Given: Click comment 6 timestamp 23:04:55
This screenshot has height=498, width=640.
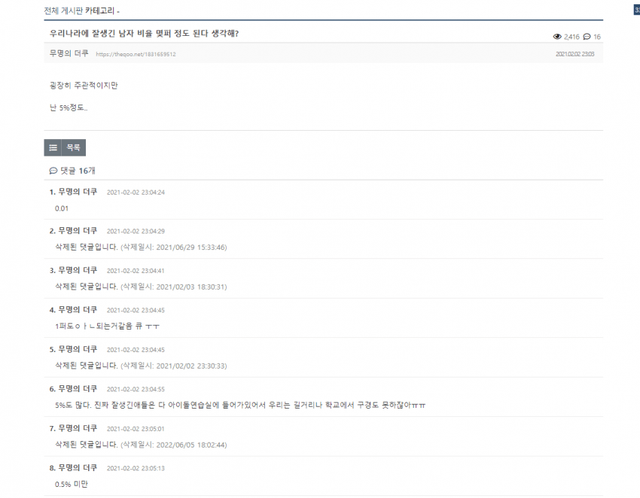Looking at the screenshot, I should [136, 389].
